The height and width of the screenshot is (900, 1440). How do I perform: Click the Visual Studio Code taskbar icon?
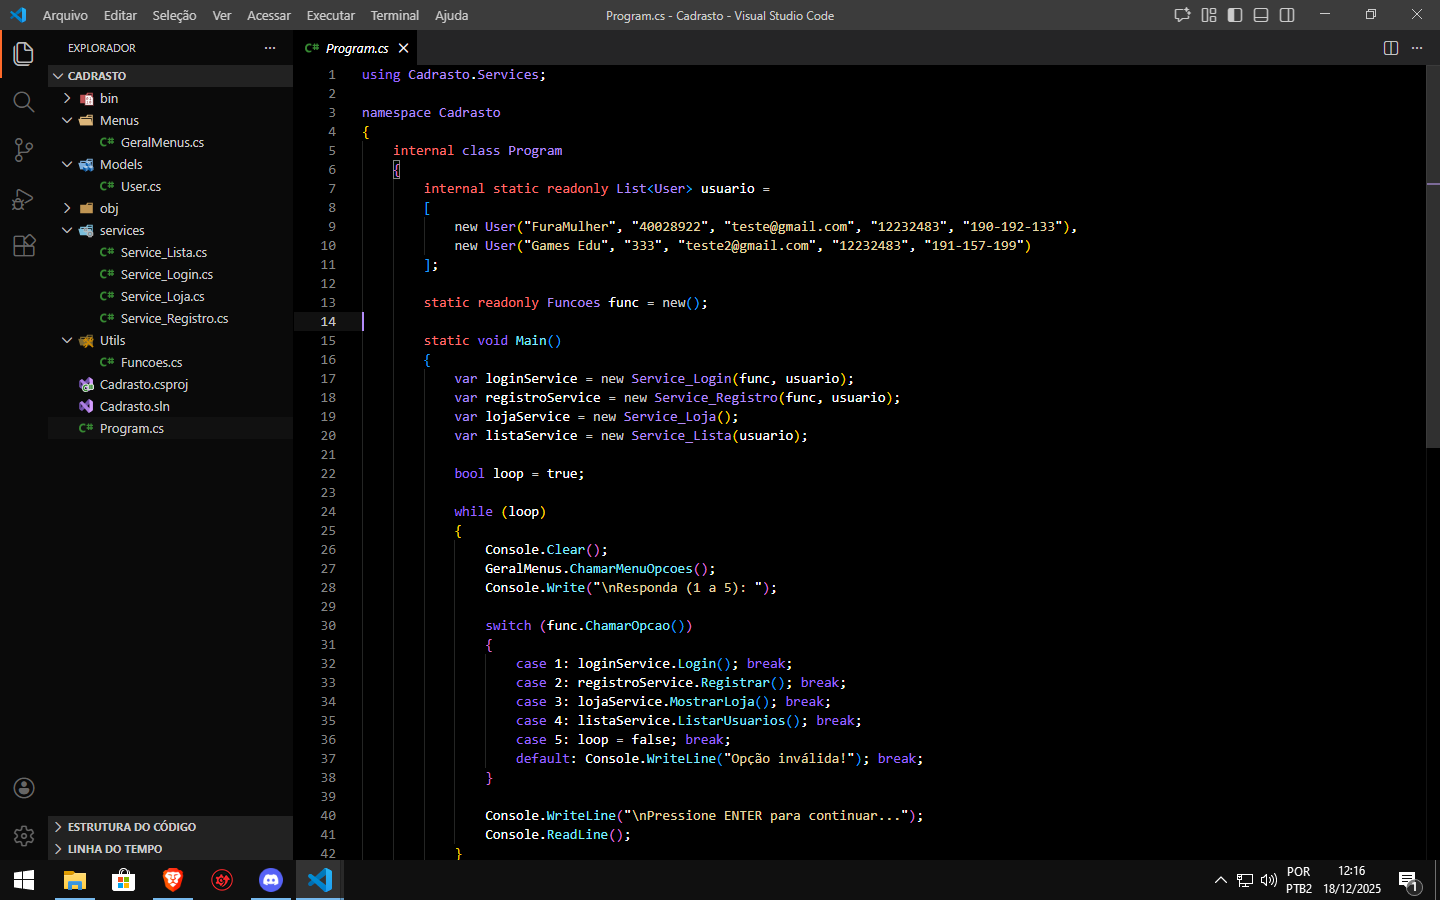320,880
